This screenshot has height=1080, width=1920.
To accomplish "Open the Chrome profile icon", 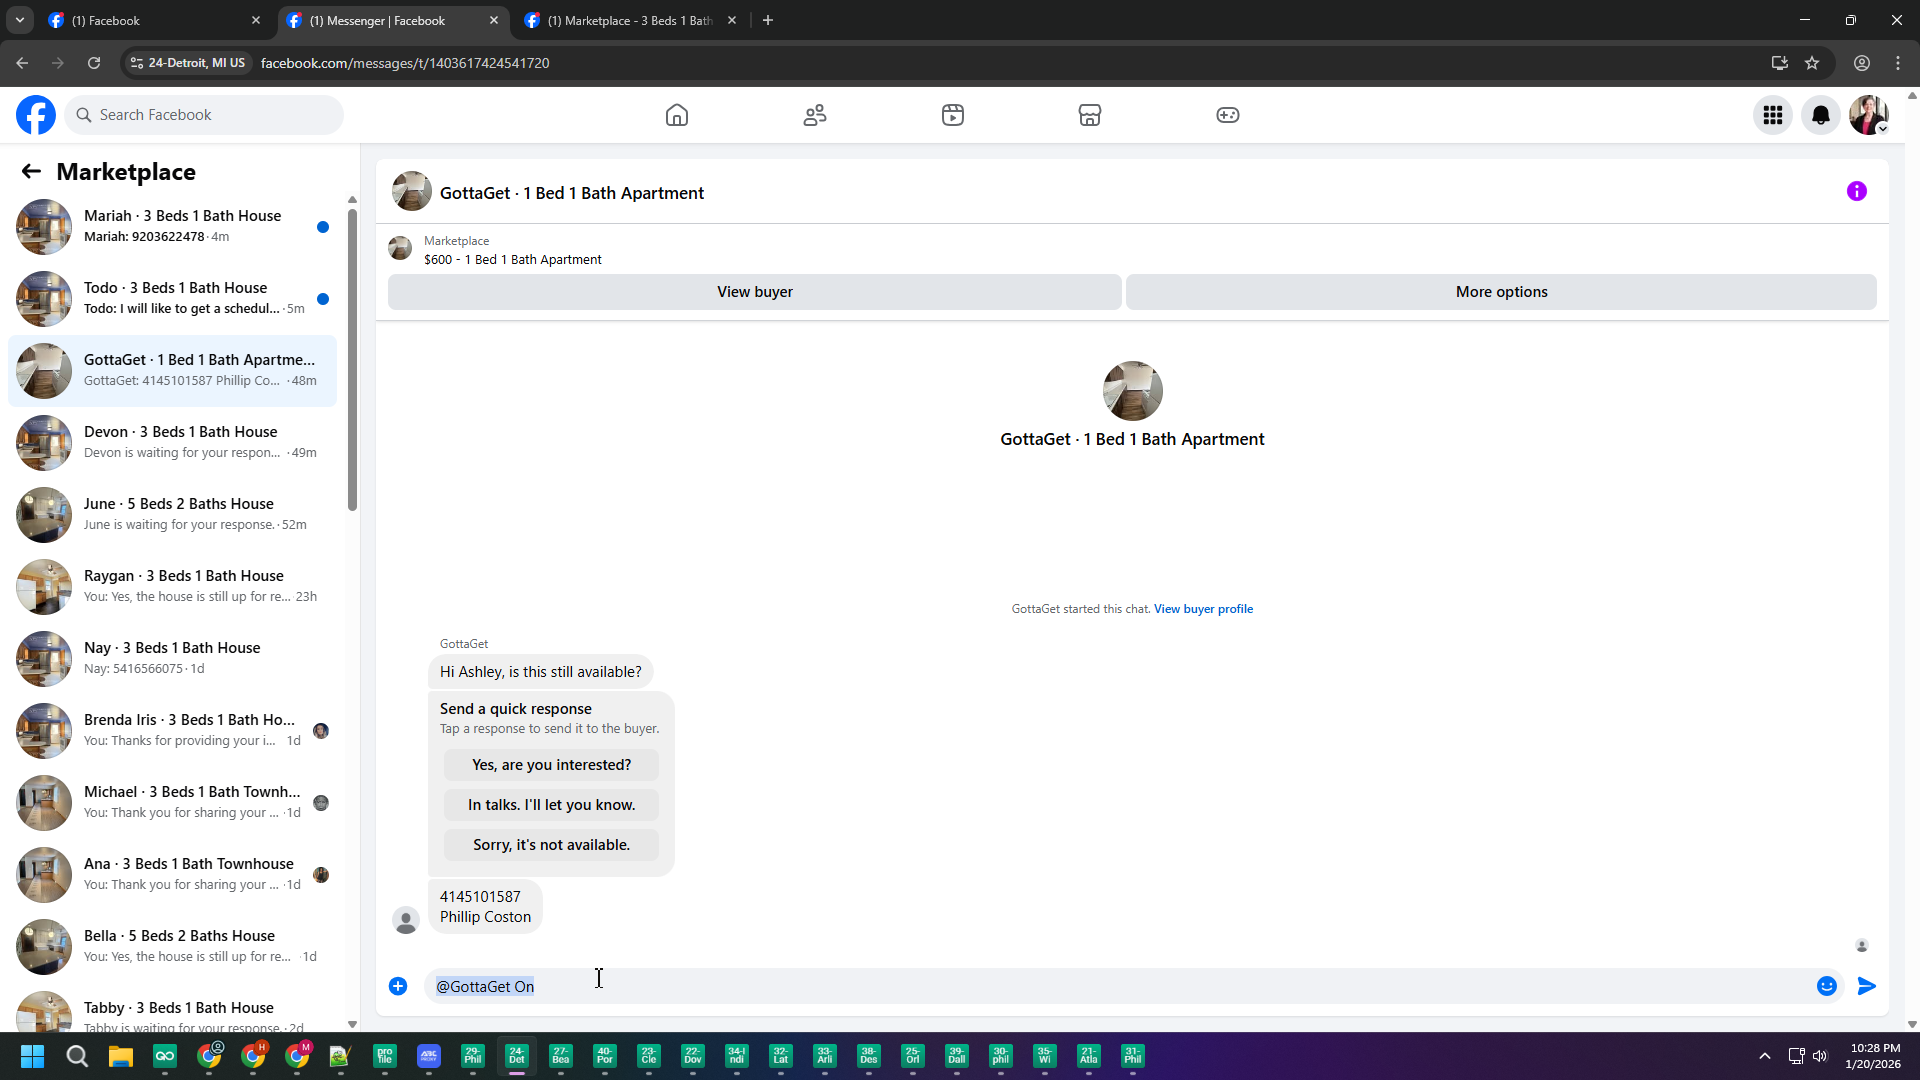I will 1862,63.
